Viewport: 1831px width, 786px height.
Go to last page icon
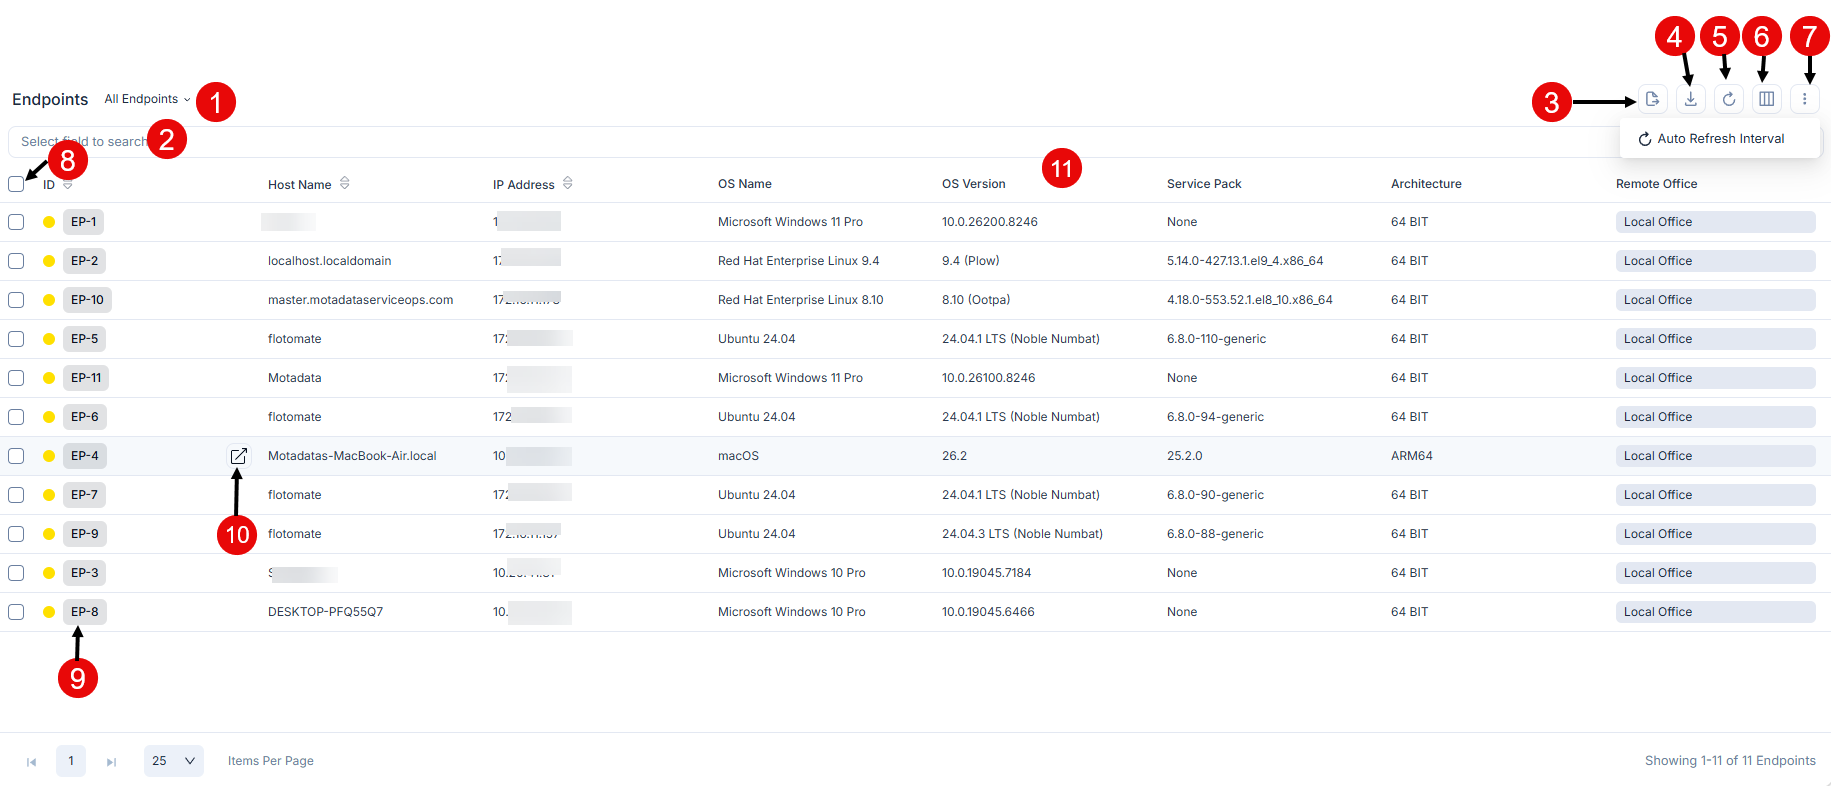coord(111,762)
